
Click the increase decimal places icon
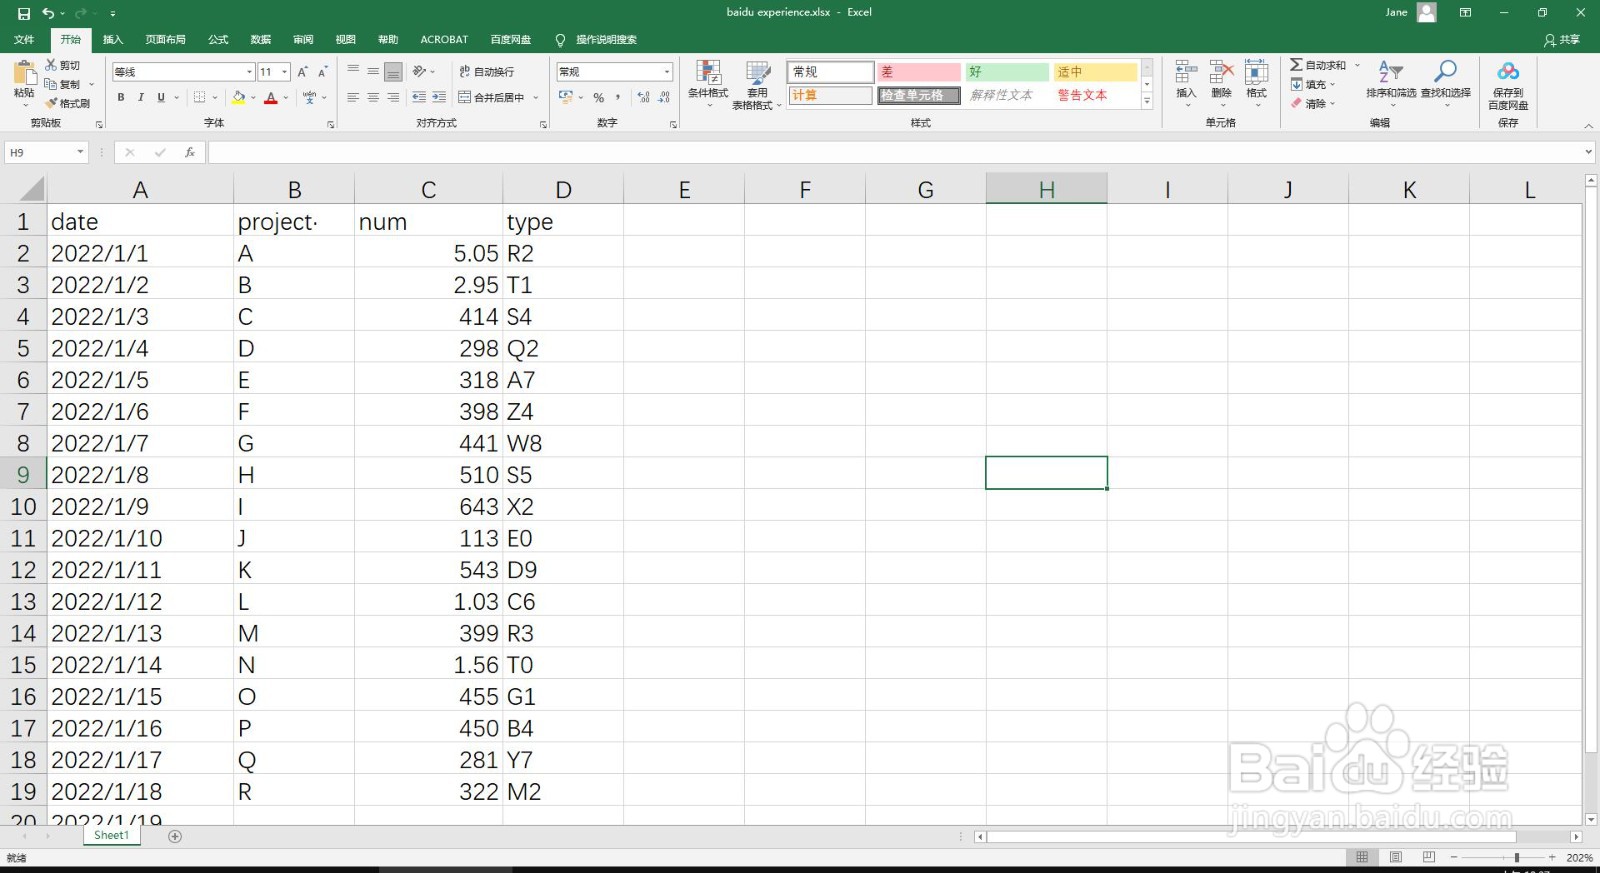pos(643,97)
